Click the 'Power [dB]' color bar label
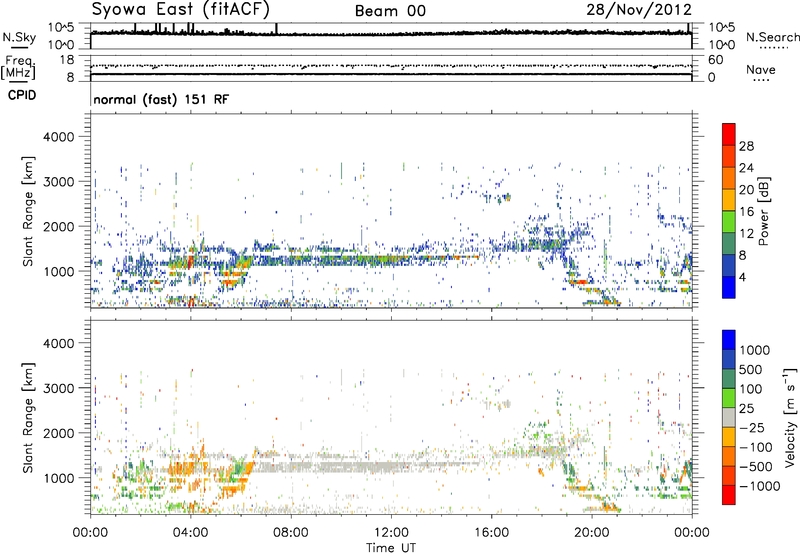Screen dimensions: 800x554 coord(764,211)
